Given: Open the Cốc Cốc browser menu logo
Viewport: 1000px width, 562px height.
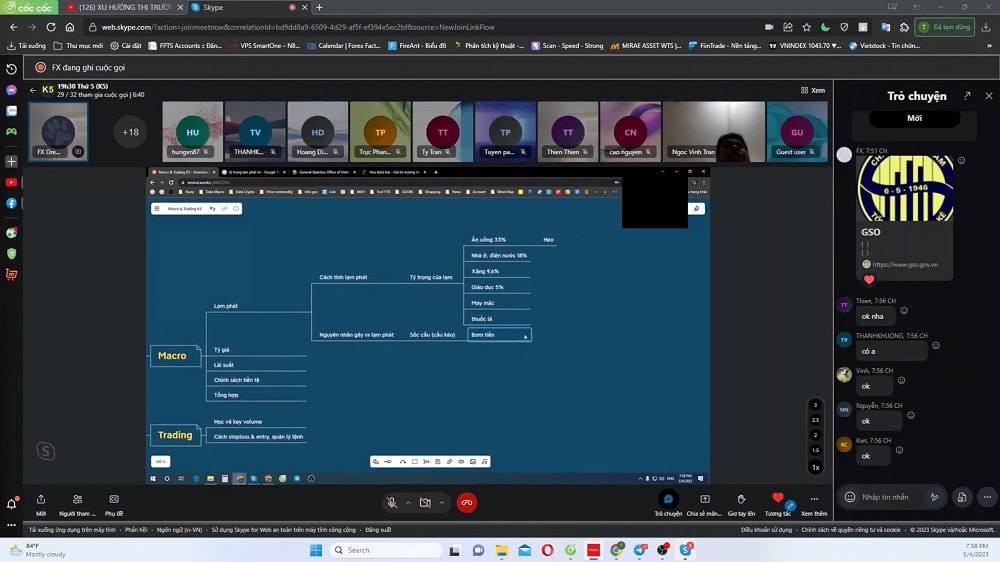Looking at the screenshot, I should click(x=29, y=7).
